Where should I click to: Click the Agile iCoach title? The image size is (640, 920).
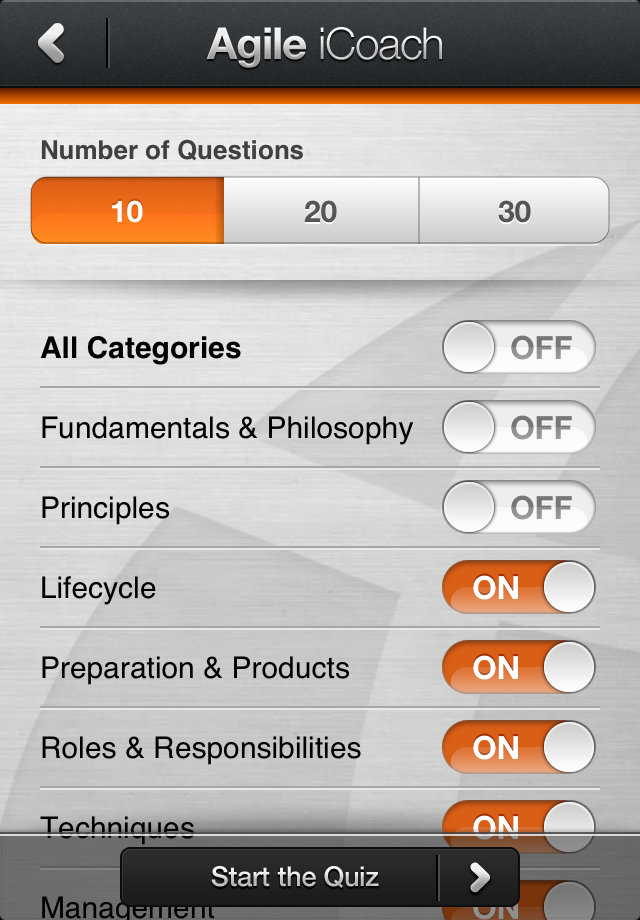coord(324,45)
